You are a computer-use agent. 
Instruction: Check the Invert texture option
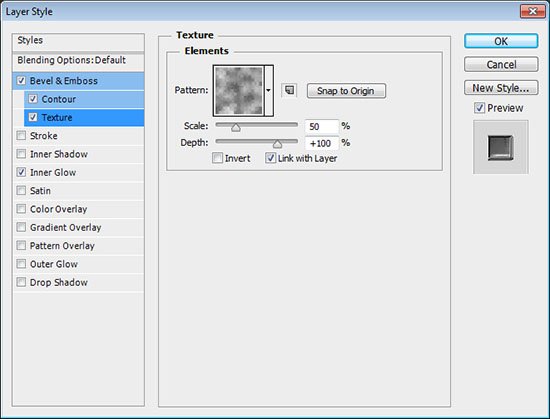click(x=217, y=158)
